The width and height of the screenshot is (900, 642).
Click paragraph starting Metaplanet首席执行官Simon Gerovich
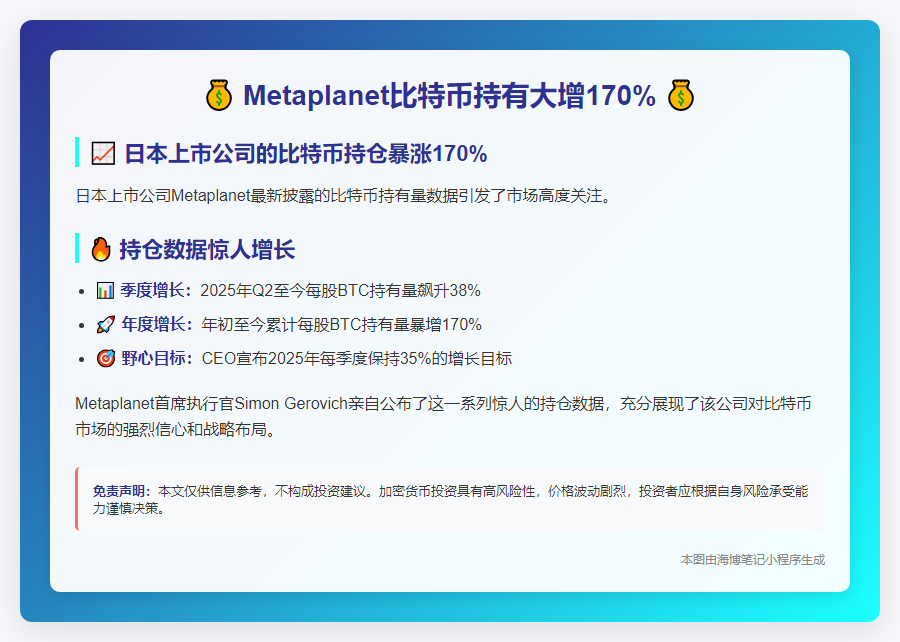point(443,416)
